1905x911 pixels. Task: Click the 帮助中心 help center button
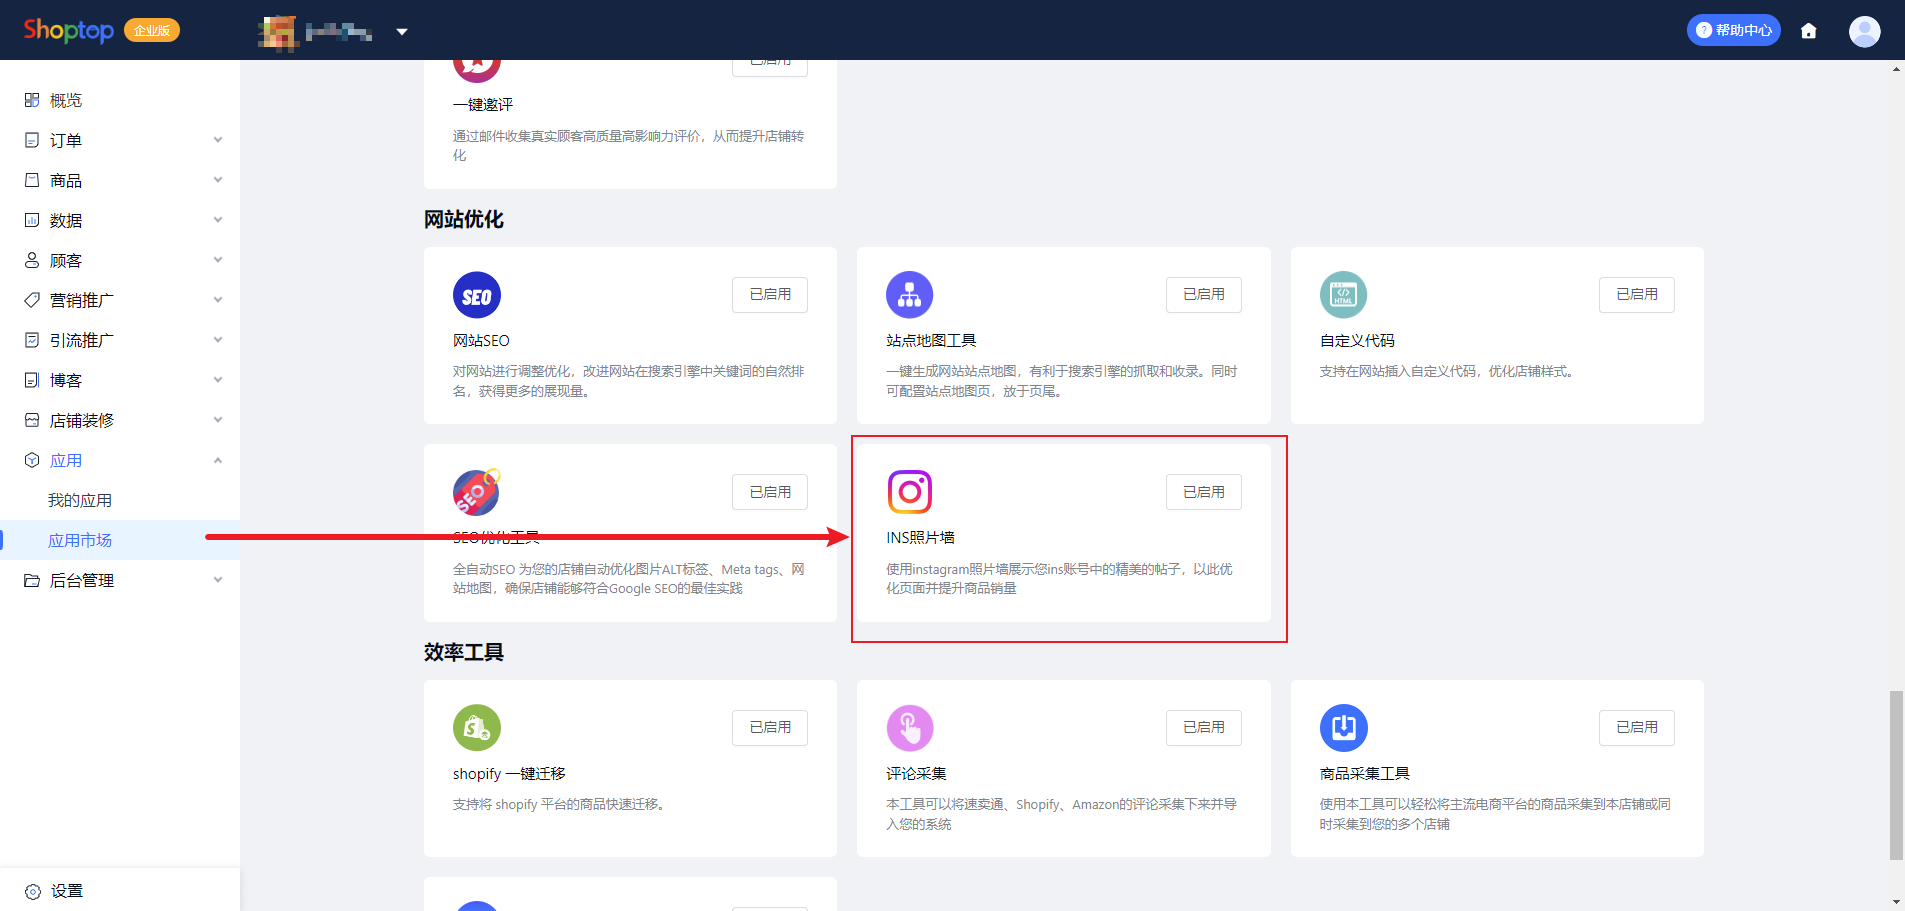coord(1733,30)
